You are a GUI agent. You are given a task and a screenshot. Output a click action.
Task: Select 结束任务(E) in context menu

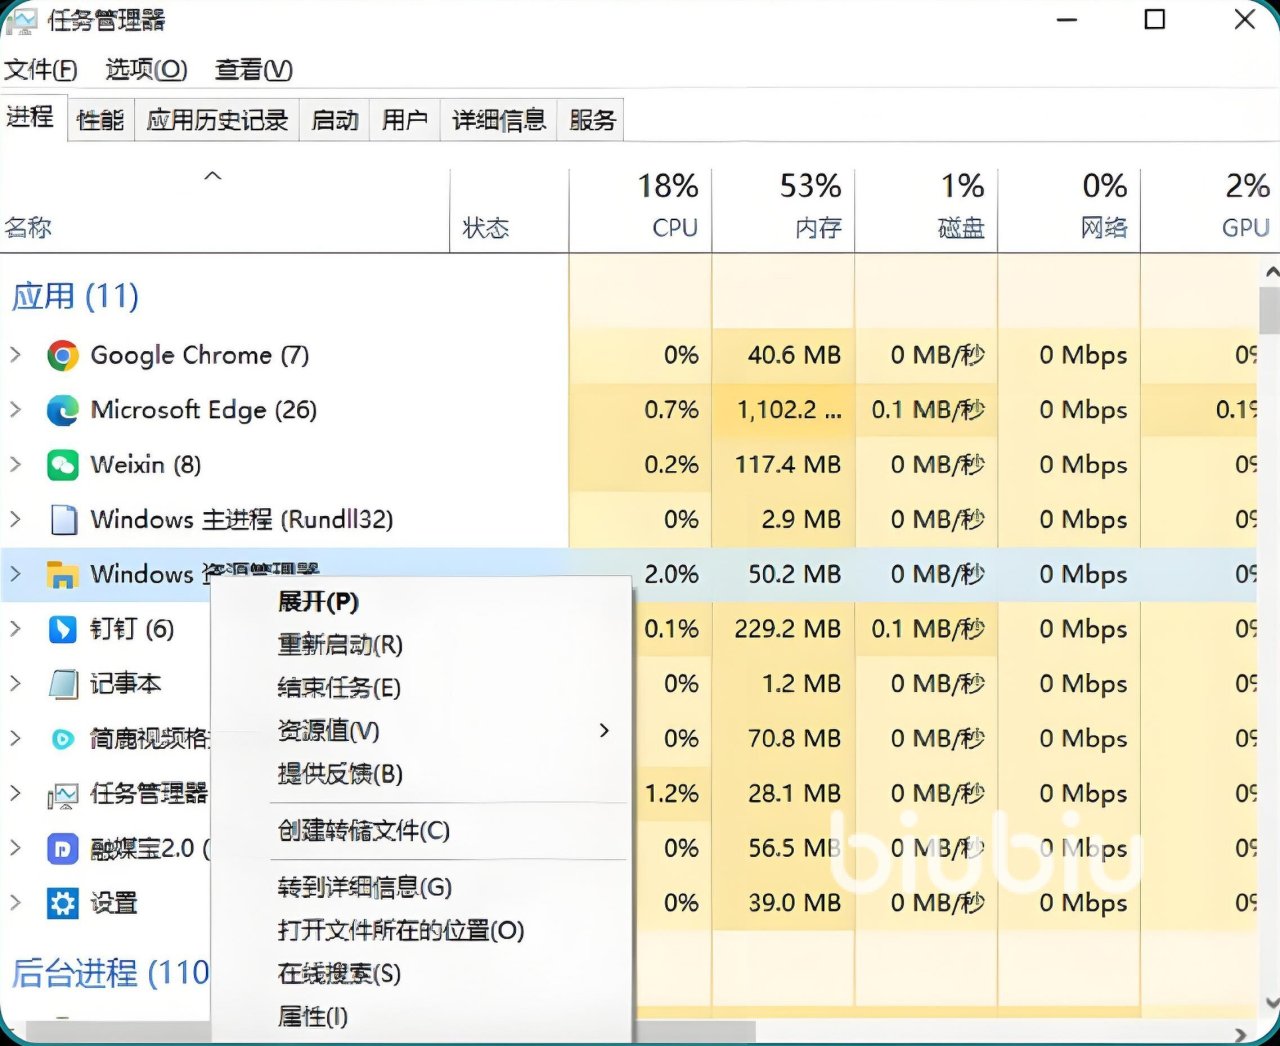tap(339, 688)
